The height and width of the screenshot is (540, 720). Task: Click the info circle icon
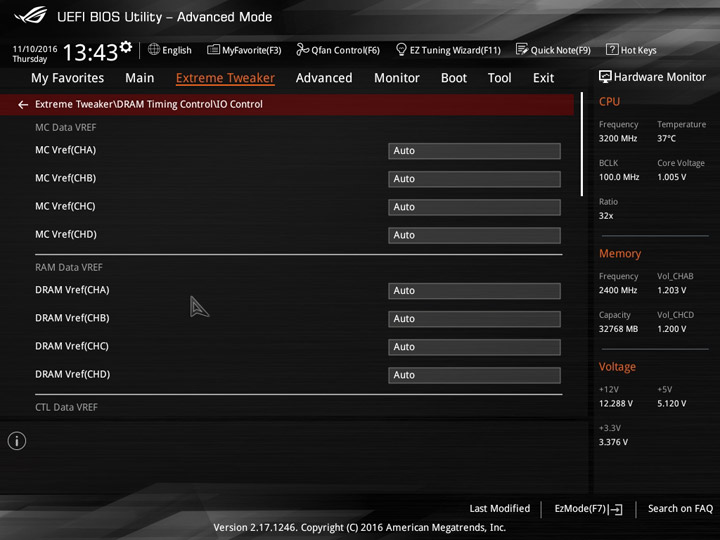(17, 441)
